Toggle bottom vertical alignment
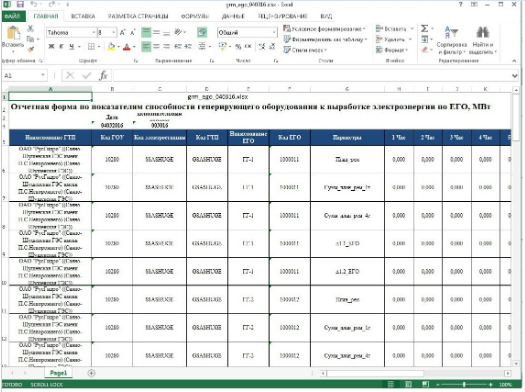This screenshot has width=525, height=392. tap(166, 32)
